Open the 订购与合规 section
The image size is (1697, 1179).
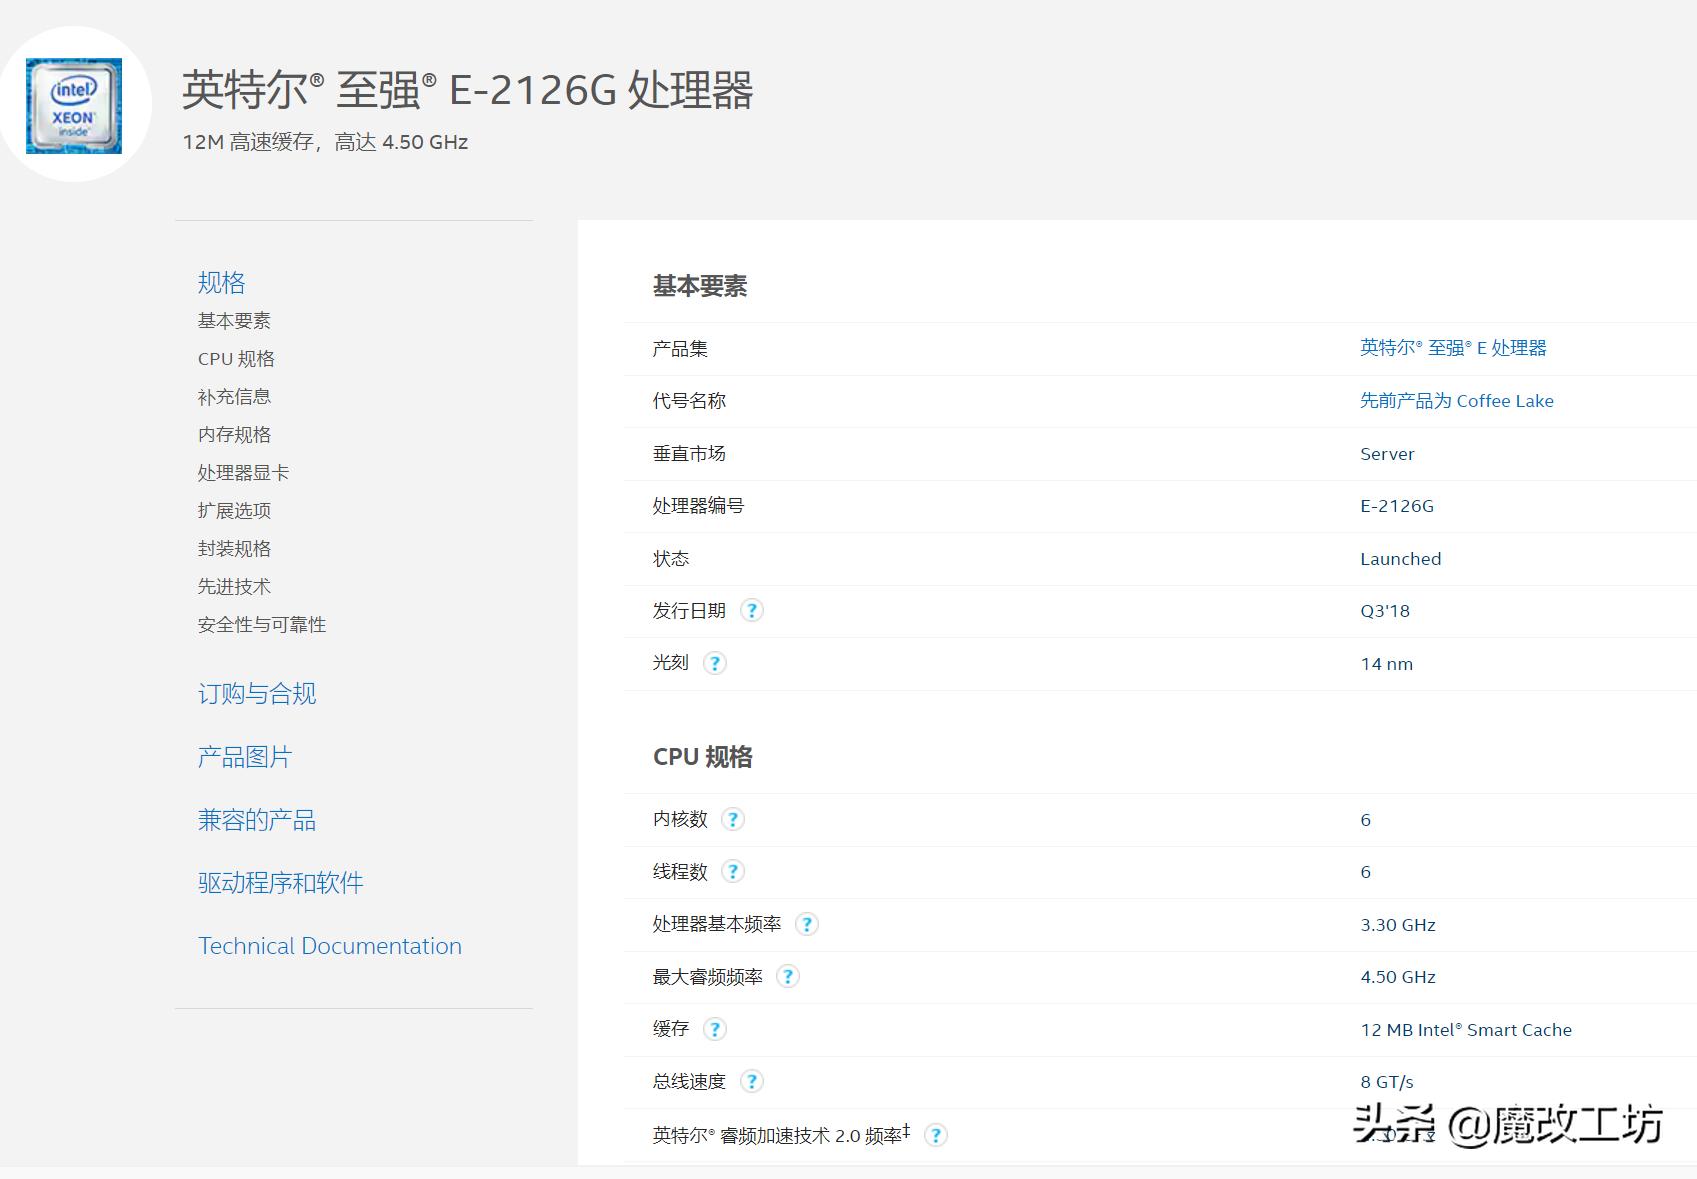(257, 694)
